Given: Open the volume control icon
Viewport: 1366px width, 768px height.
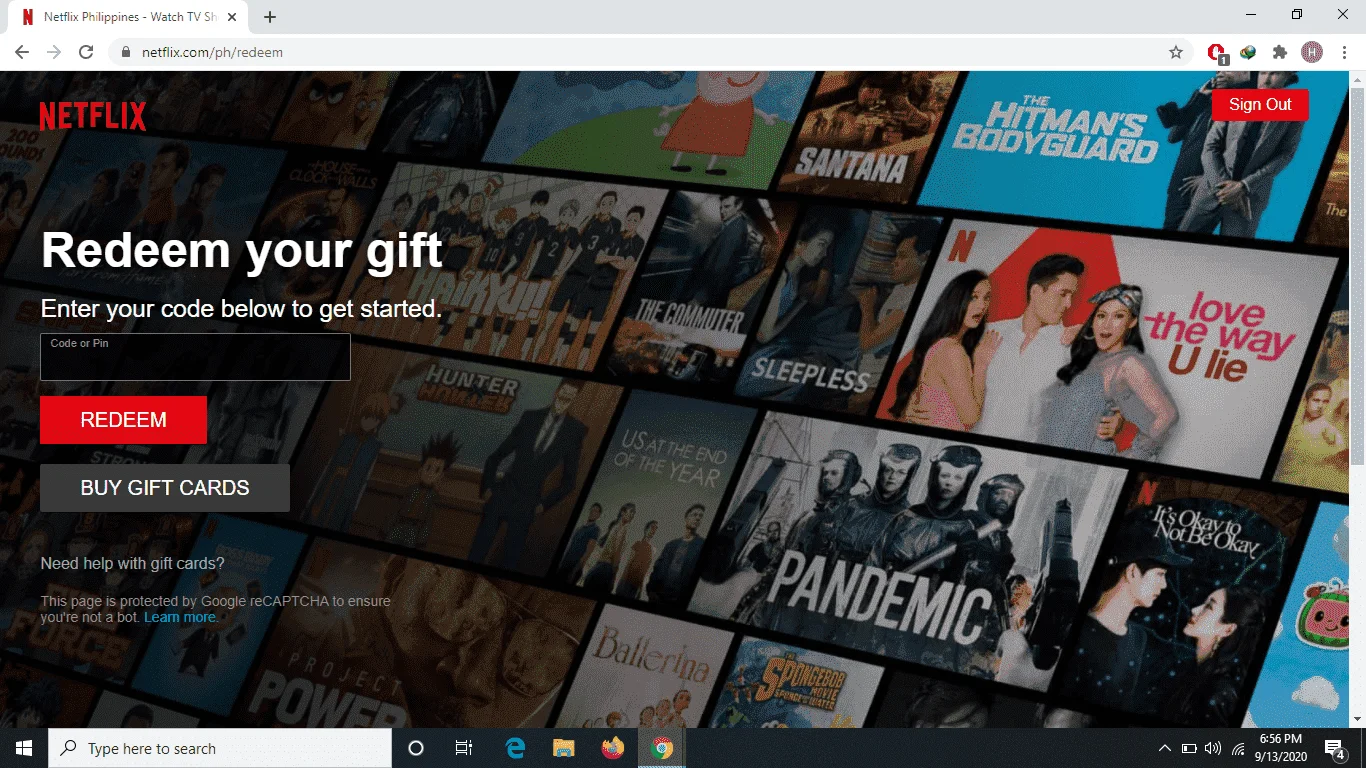Looking at the screenshot, I should [x=1213, y=748].
